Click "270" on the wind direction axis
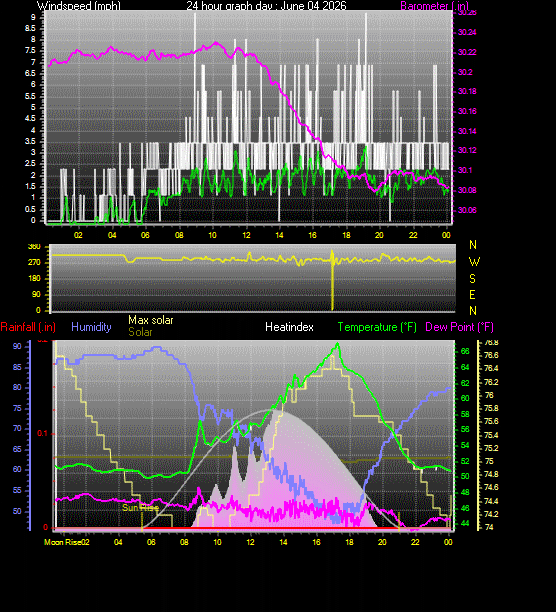This screenshot has height=612, width=556. point(34,262)
